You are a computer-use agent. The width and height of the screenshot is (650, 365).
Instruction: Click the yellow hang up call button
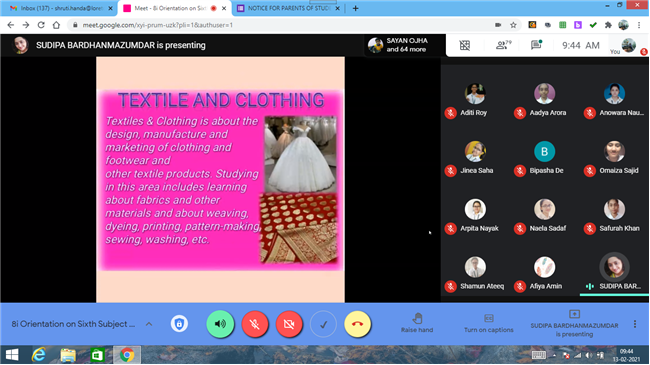tap(357, 324)
